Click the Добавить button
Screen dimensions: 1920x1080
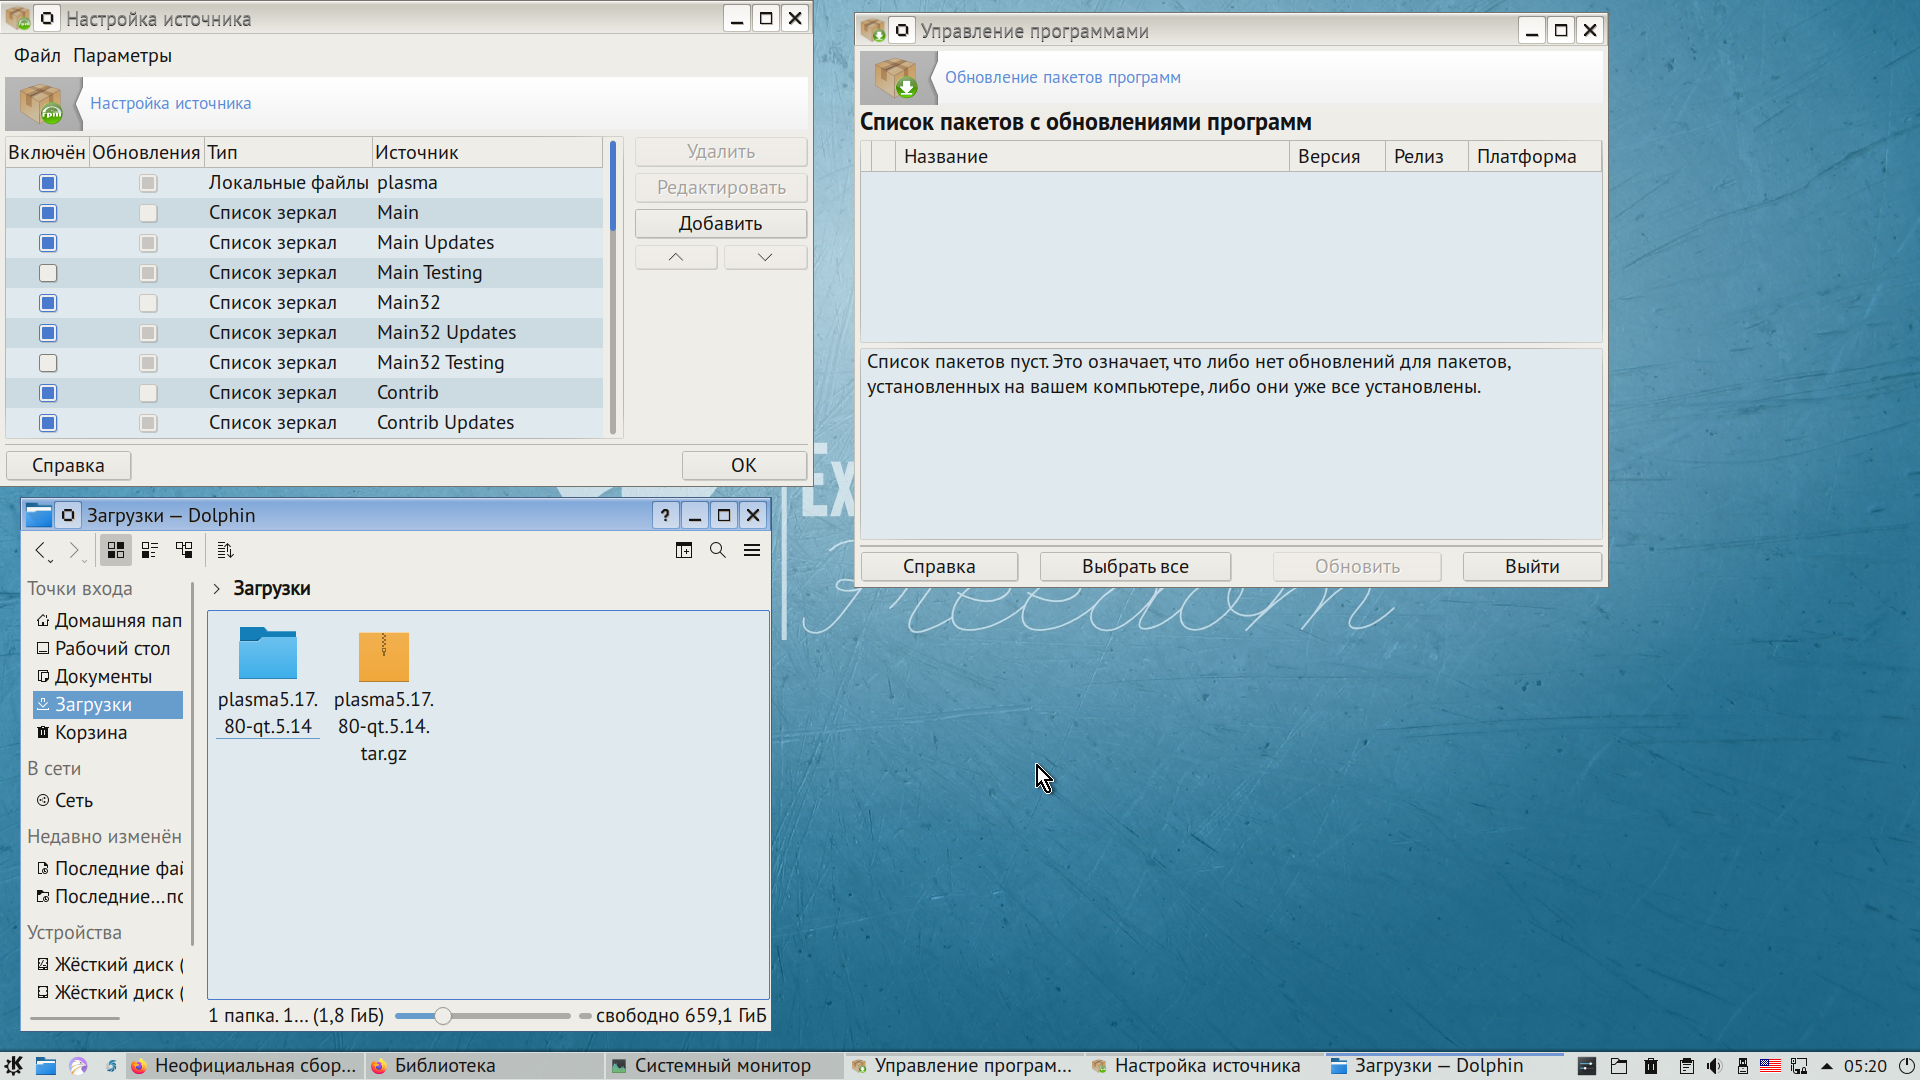tap(720, 223)
